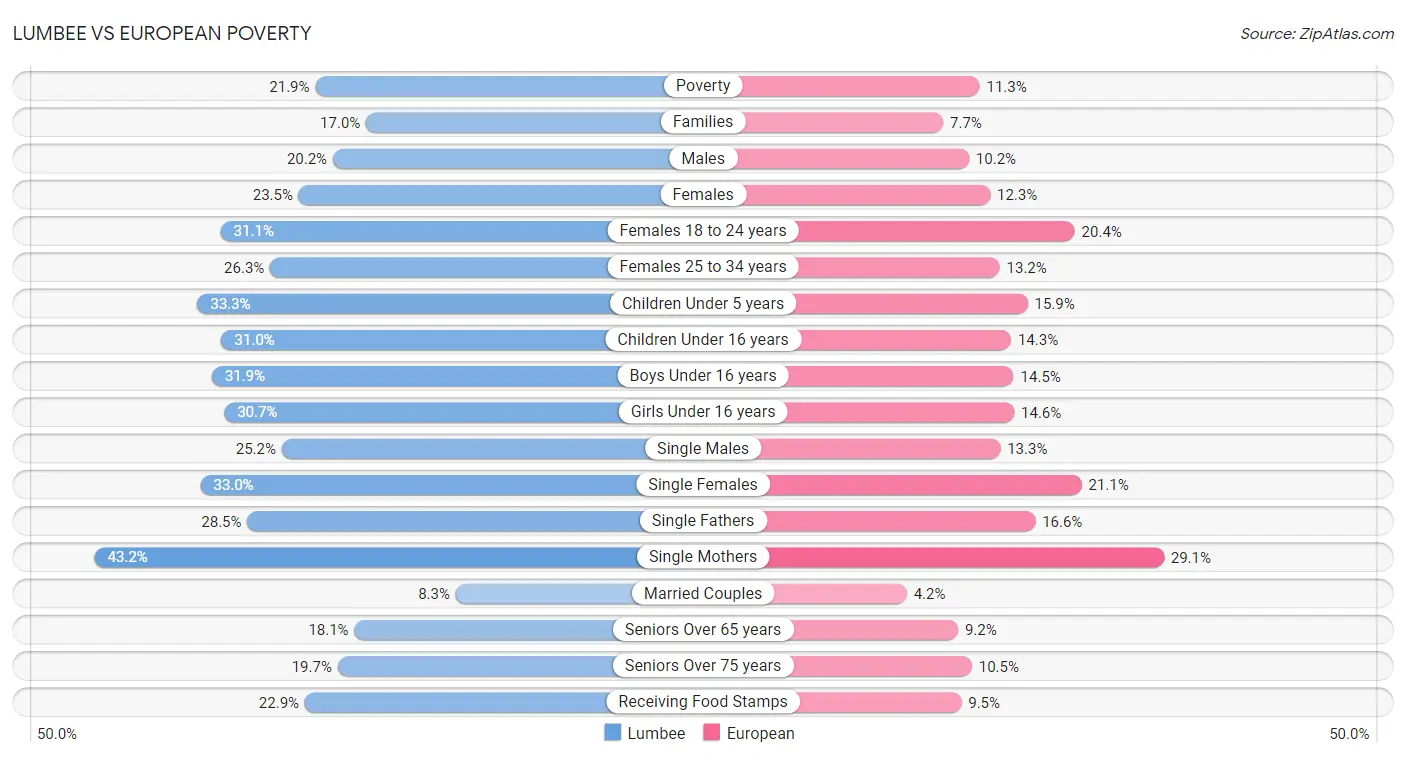Click the 8.3% Lumbee Married Couples bar
This screenshot has height=758, width=1406.
pyautogui.click(x=579, y=594)
